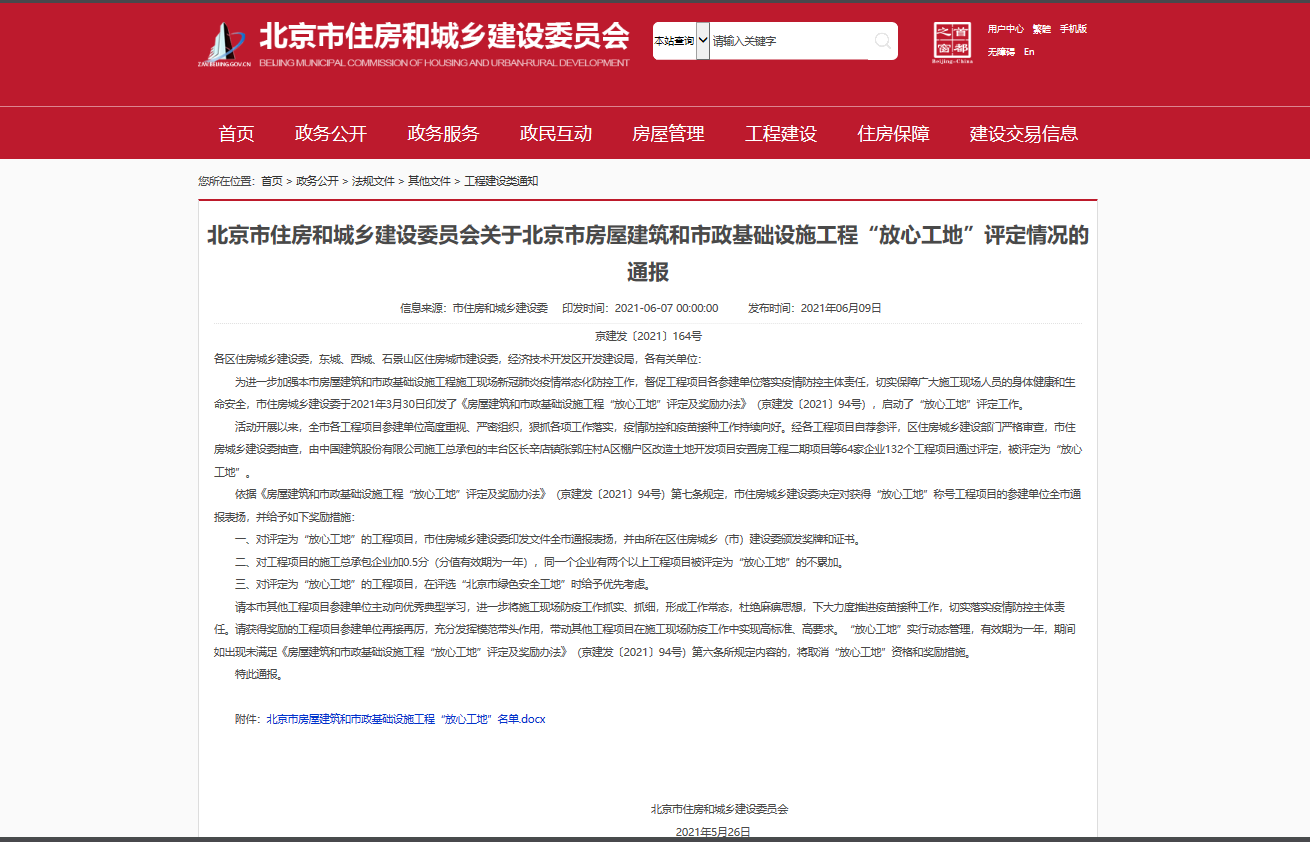Click the article headline about 放心工地 评定情况
This screenshot has width=1310, height=842.
[648, 253]
